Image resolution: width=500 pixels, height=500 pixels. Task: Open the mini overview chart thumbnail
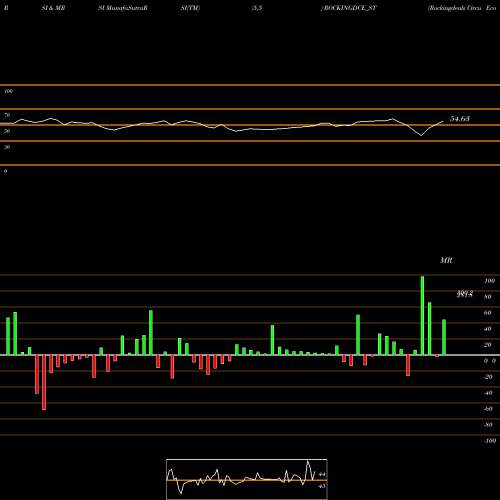coord(247,479)
